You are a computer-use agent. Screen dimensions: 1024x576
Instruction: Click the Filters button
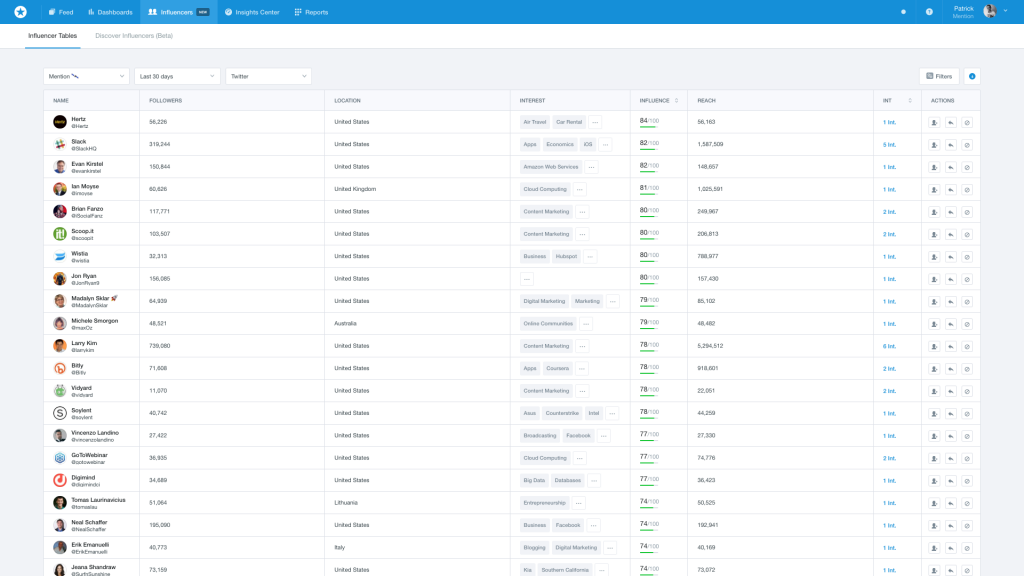tap(939, 76)
